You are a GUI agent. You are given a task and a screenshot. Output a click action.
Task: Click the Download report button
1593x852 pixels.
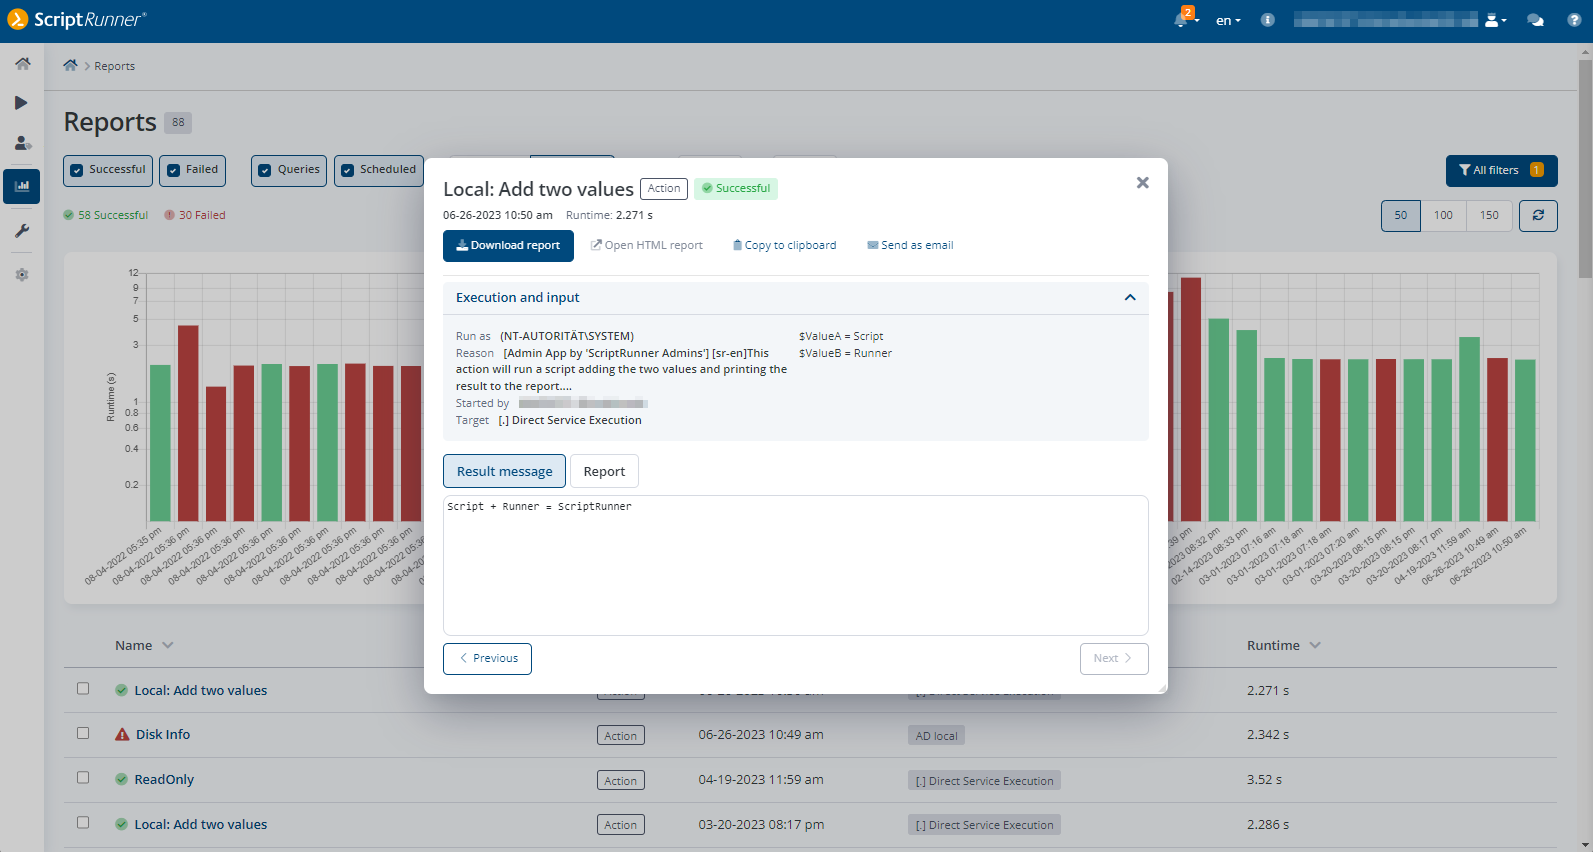point(508,246)
